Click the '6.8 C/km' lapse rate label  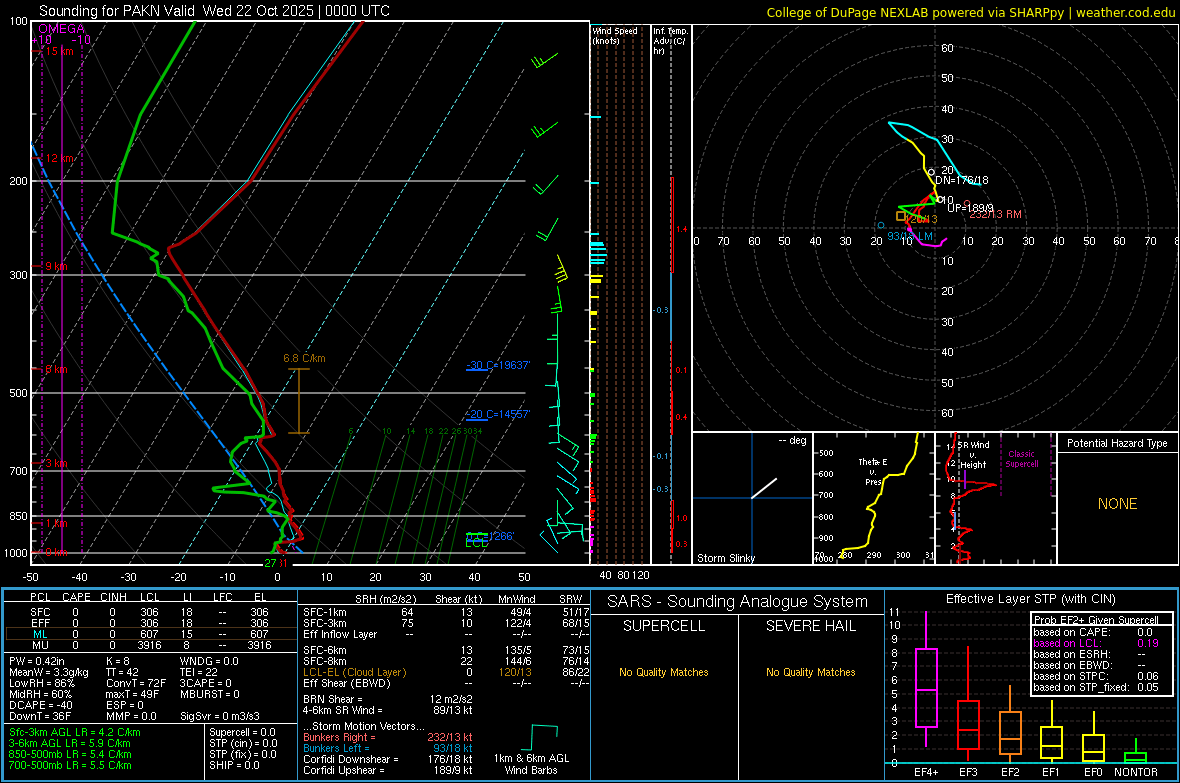coord(304,358)
